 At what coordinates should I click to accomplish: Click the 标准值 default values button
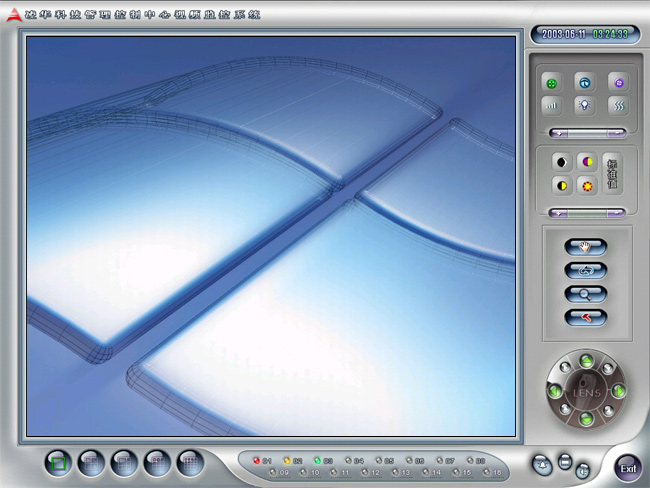coord(613,174)
